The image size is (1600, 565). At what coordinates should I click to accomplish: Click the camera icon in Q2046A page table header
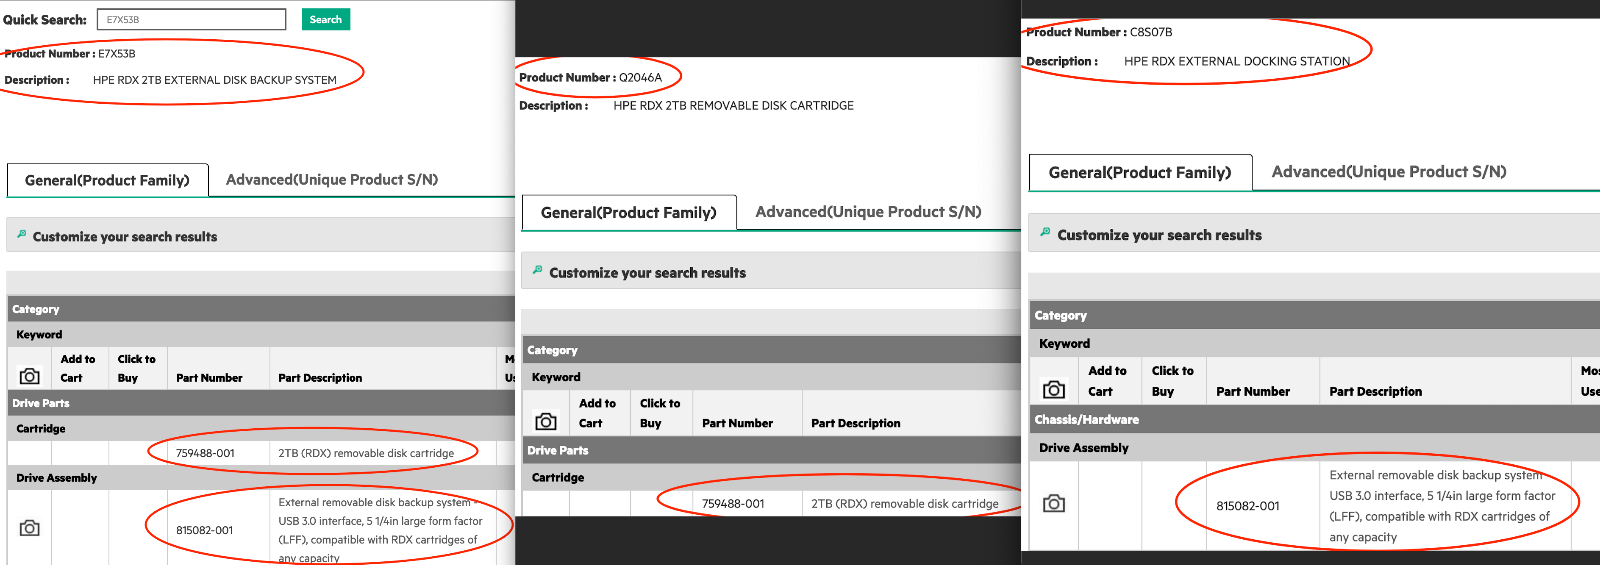coord(546,421)
